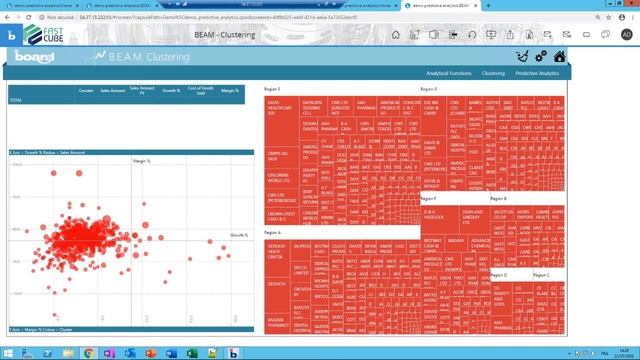Click the Y Axis Margin % Colour bar

(x=131, y=329)
